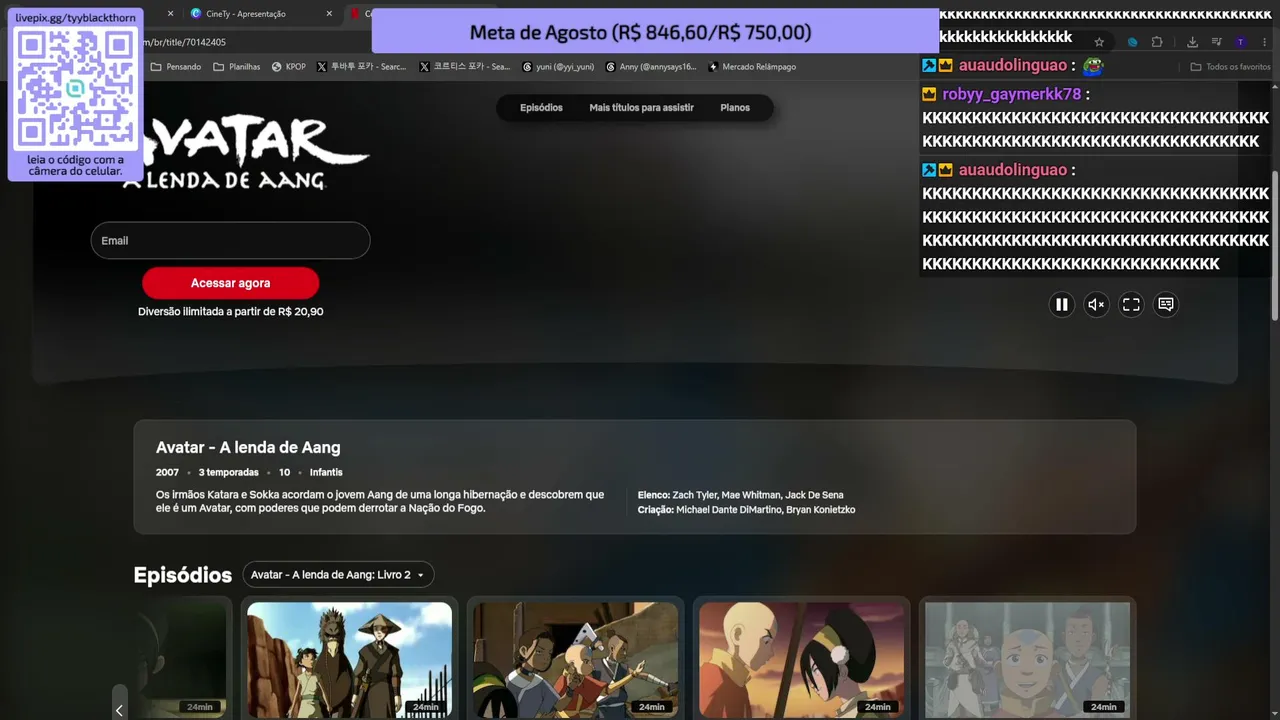This screenshot has height=720, width=1280.
Task: Open the Pensando bookmark folder
Action: pos(176,67)
